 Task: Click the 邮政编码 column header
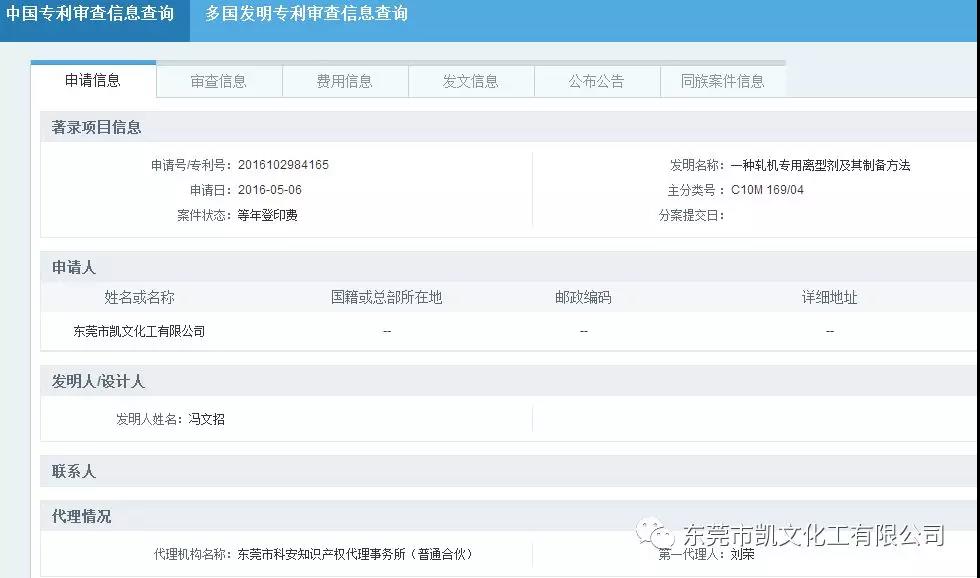click(583, 297)
